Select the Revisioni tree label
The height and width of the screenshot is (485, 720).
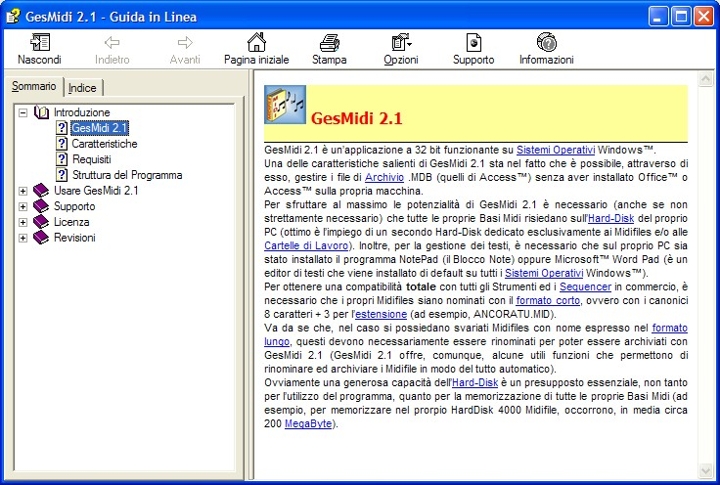point(75,237)
